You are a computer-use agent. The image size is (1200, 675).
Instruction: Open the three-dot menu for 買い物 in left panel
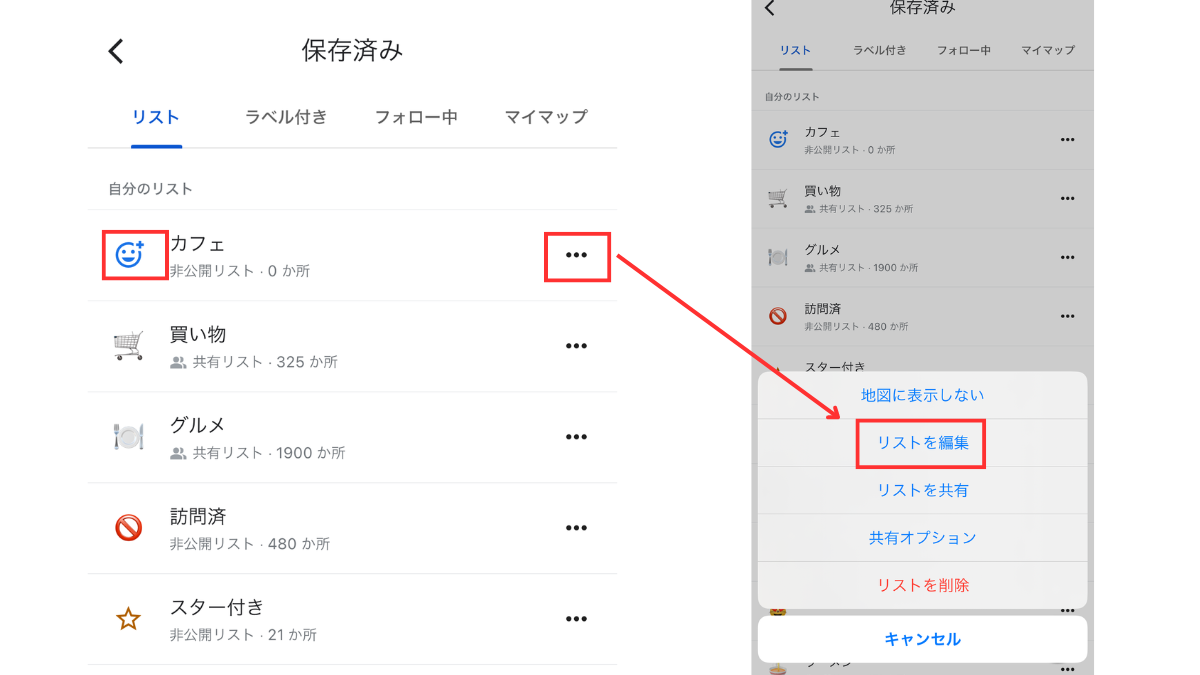tap(576, 346)
